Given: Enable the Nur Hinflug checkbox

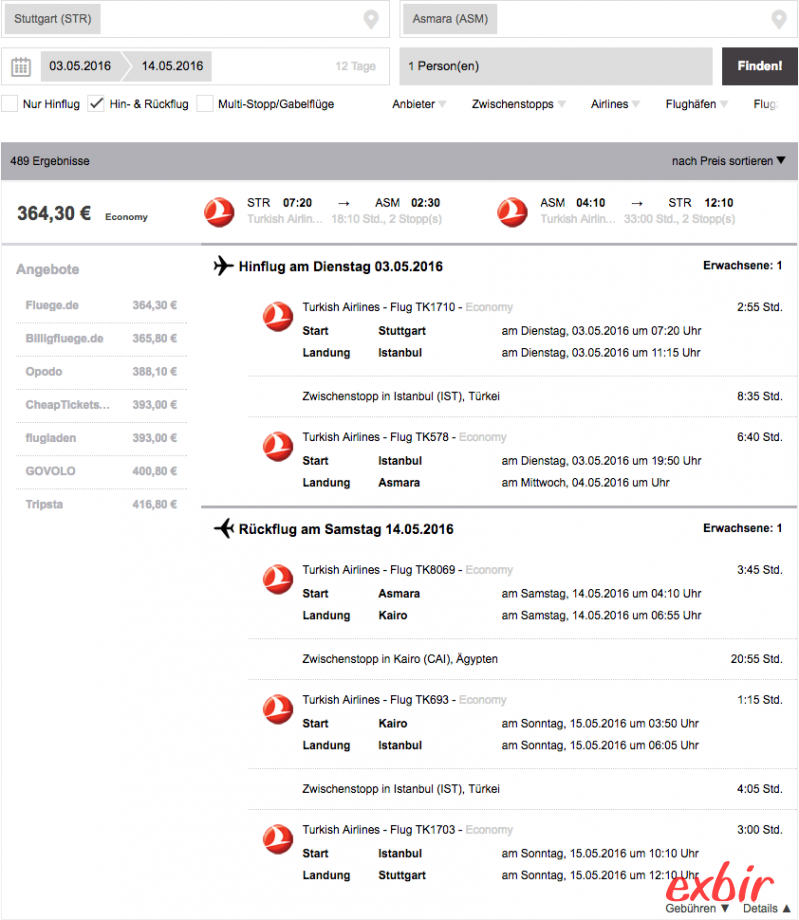Looking at the screenshot, I should tap(9, 104).
